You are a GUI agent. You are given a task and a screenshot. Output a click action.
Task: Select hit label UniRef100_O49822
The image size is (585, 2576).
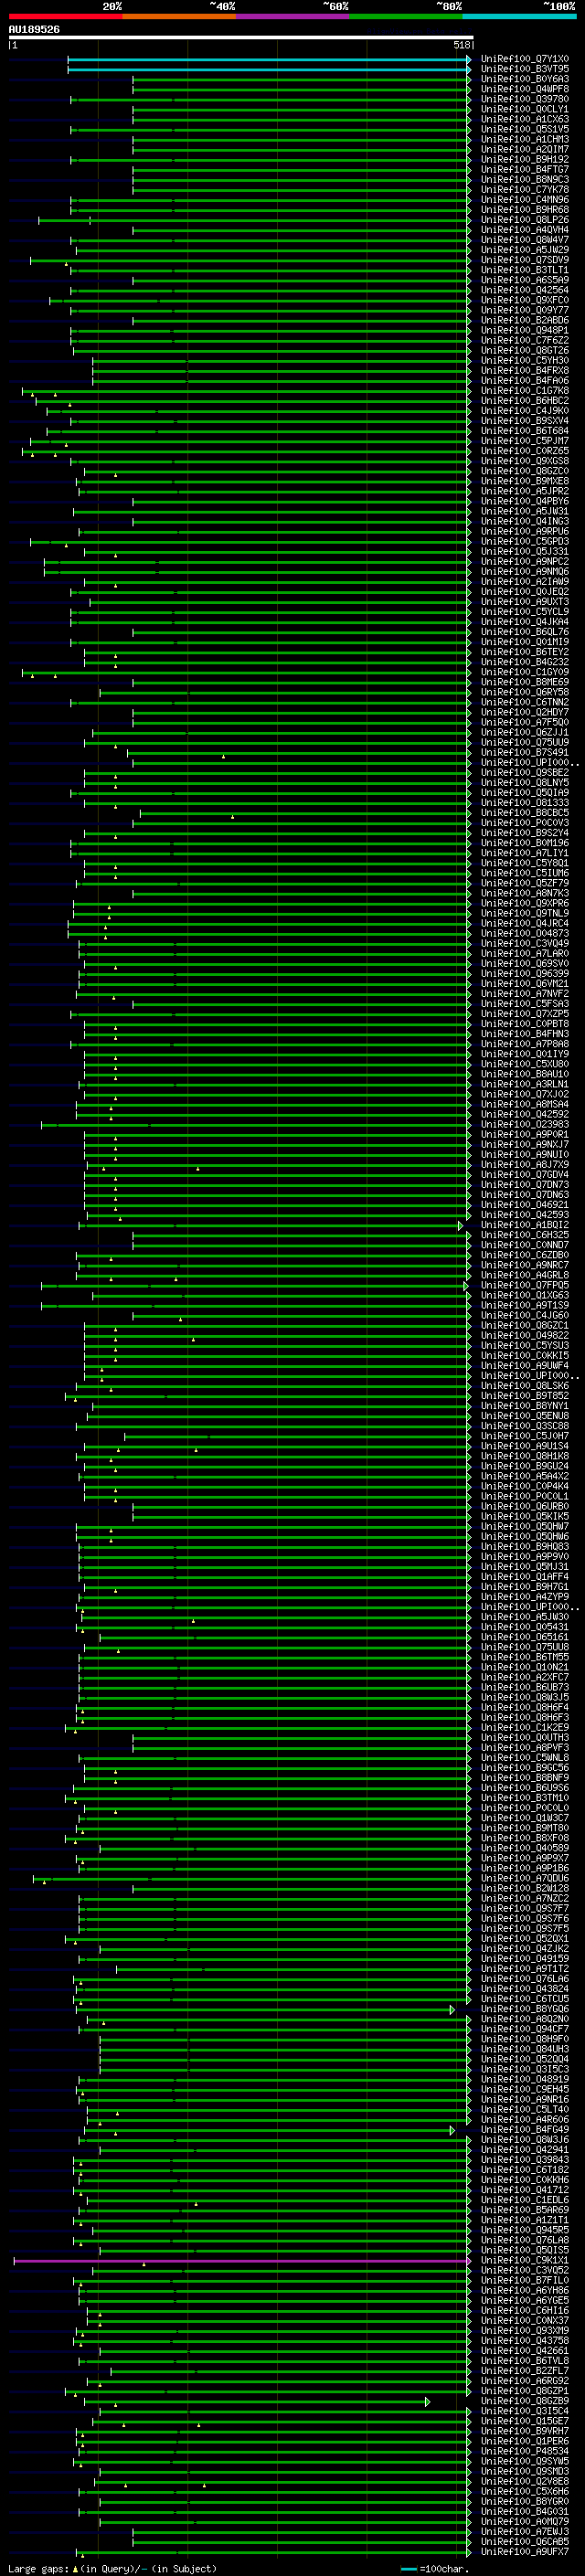coord(525,1335)
